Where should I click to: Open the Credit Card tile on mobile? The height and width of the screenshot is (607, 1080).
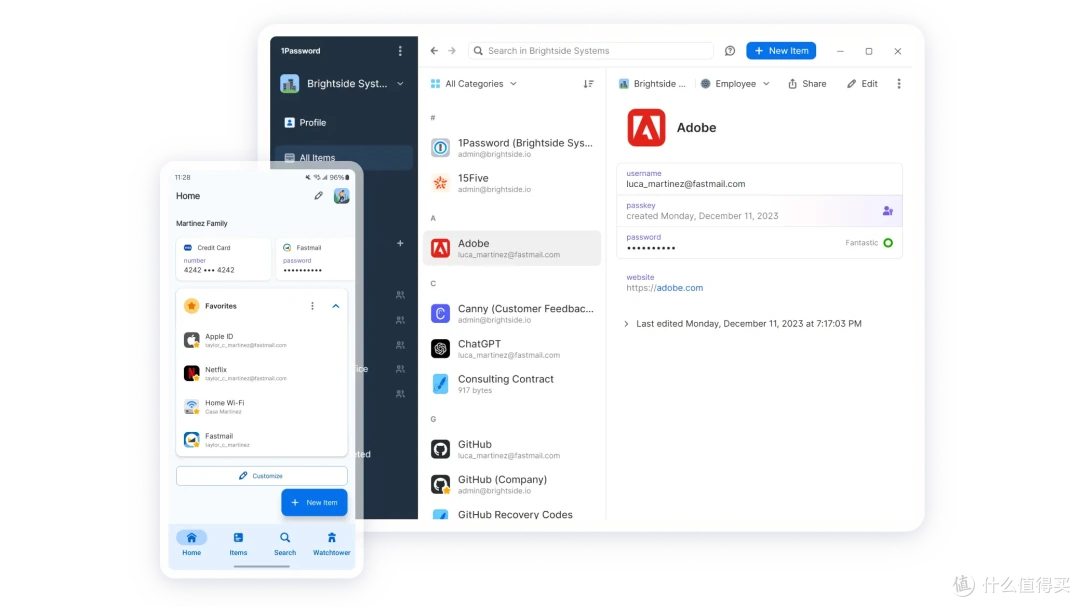(x=223, y=258)
